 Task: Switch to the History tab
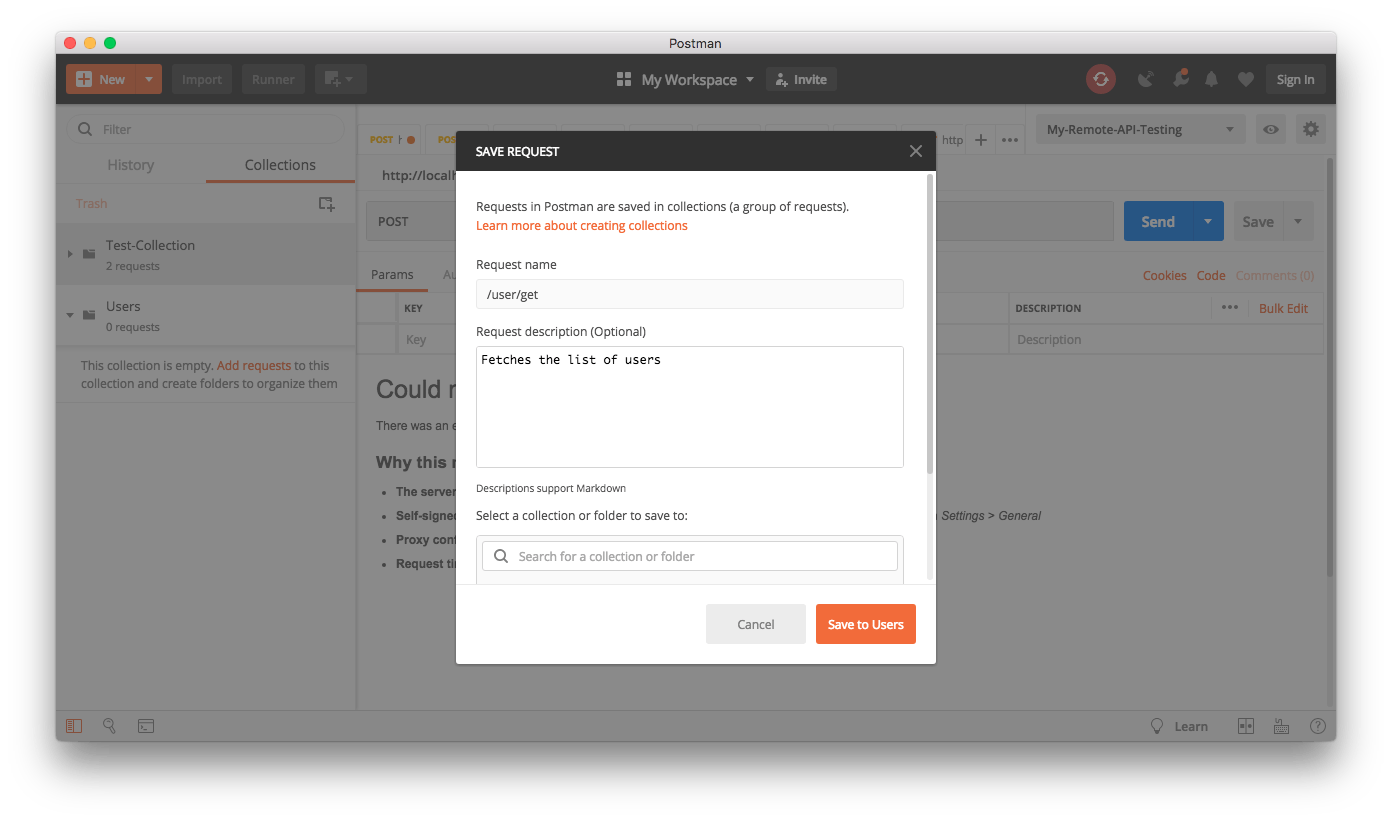click(x=129, y=164)
